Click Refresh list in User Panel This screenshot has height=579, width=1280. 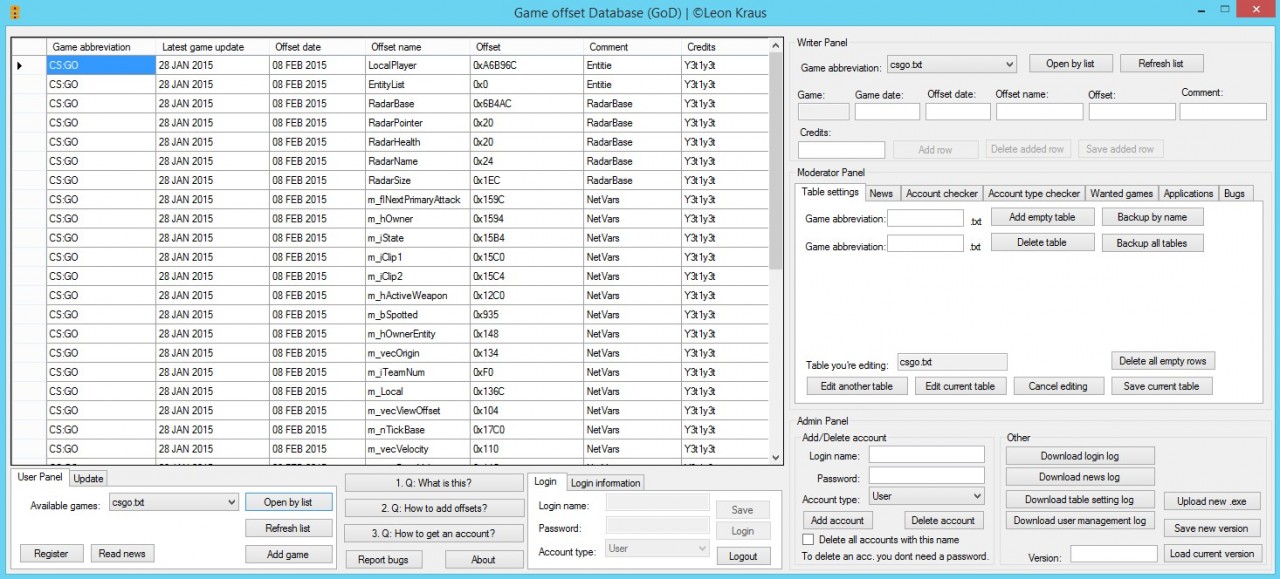coord(288,528)
